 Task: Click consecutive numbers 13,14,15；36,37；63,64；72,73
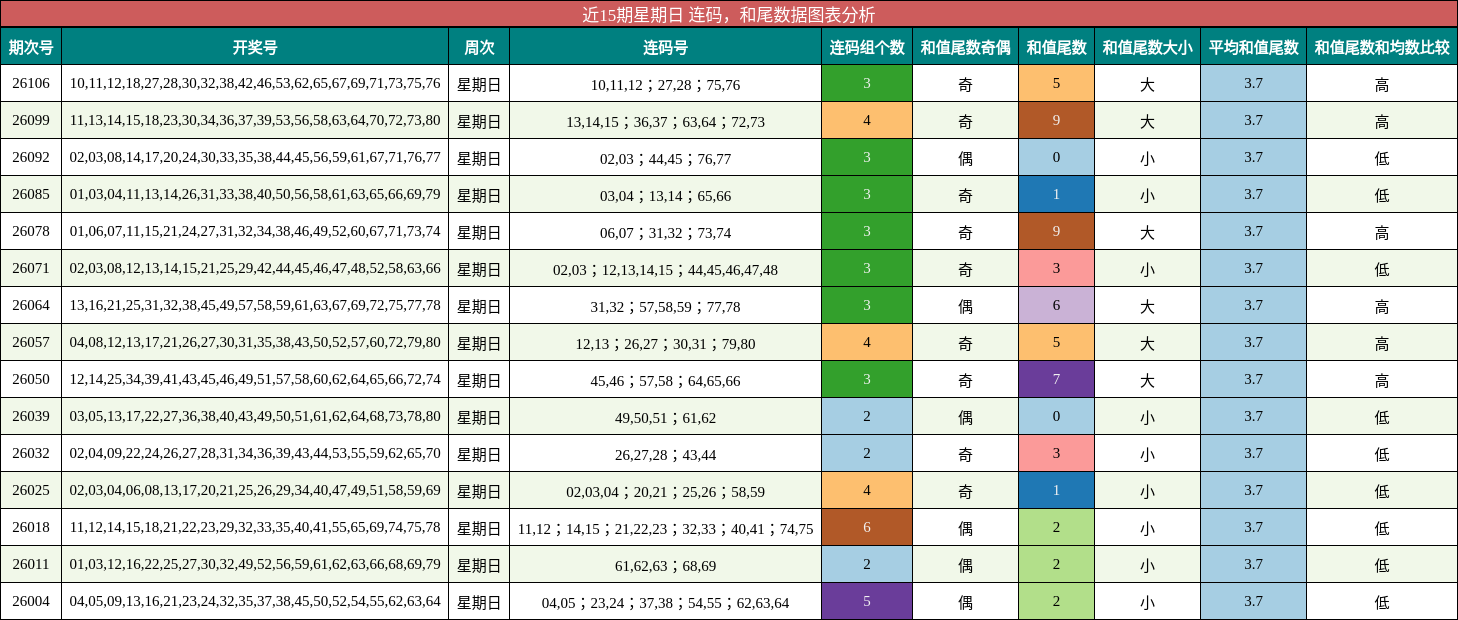pos(665,120)
